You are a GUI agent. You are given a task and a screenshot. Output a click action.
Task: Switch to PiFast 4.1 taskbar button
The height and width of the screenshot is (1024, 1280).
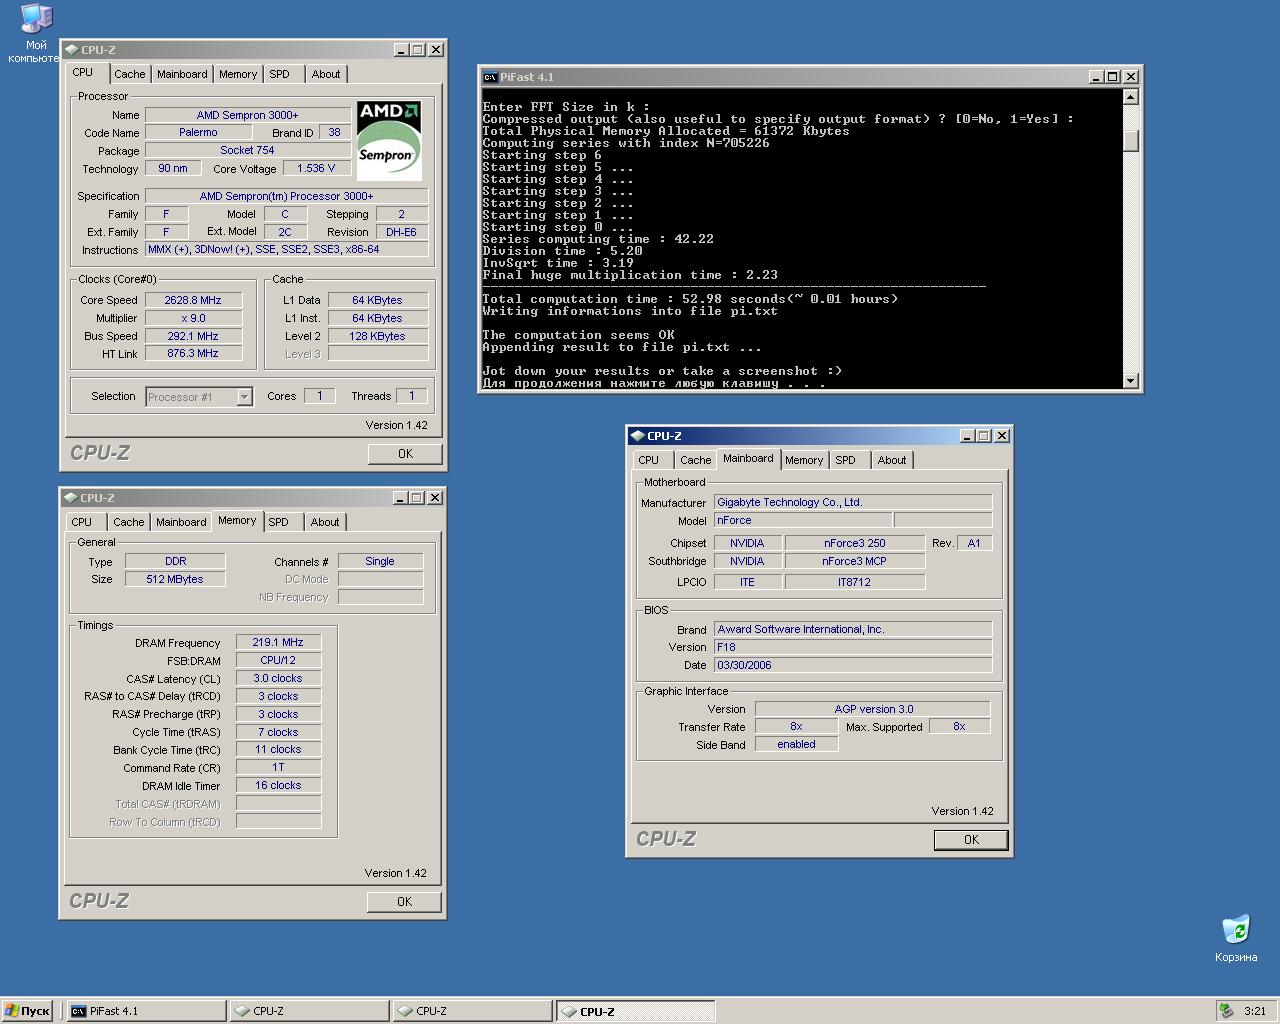click(x=146, y=1011)
